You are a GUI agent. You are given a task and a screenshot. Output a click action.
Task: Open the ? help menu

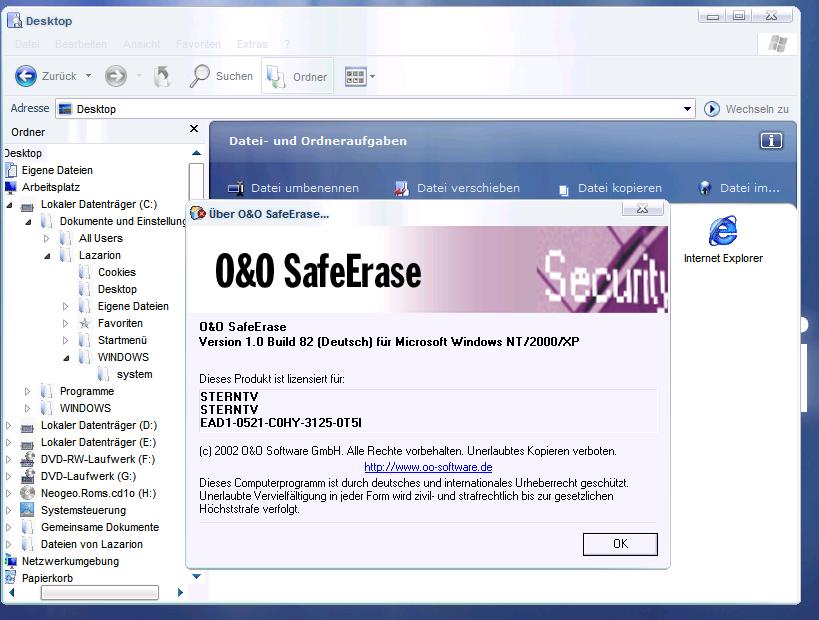point(287,44)
